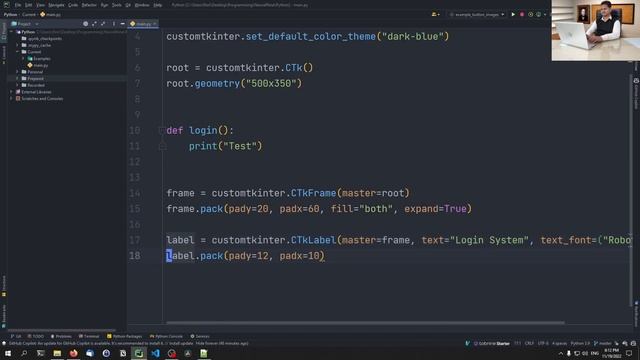Image resolution: width=640 pixels, height=360 pixels.
Task: Click Install update link in status bar
Action: tap(182, 343)
